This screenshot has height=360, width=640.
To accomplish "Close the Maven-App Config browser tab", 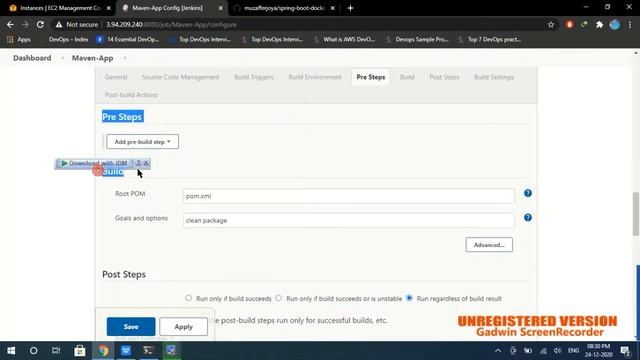I will coord(220,8).
